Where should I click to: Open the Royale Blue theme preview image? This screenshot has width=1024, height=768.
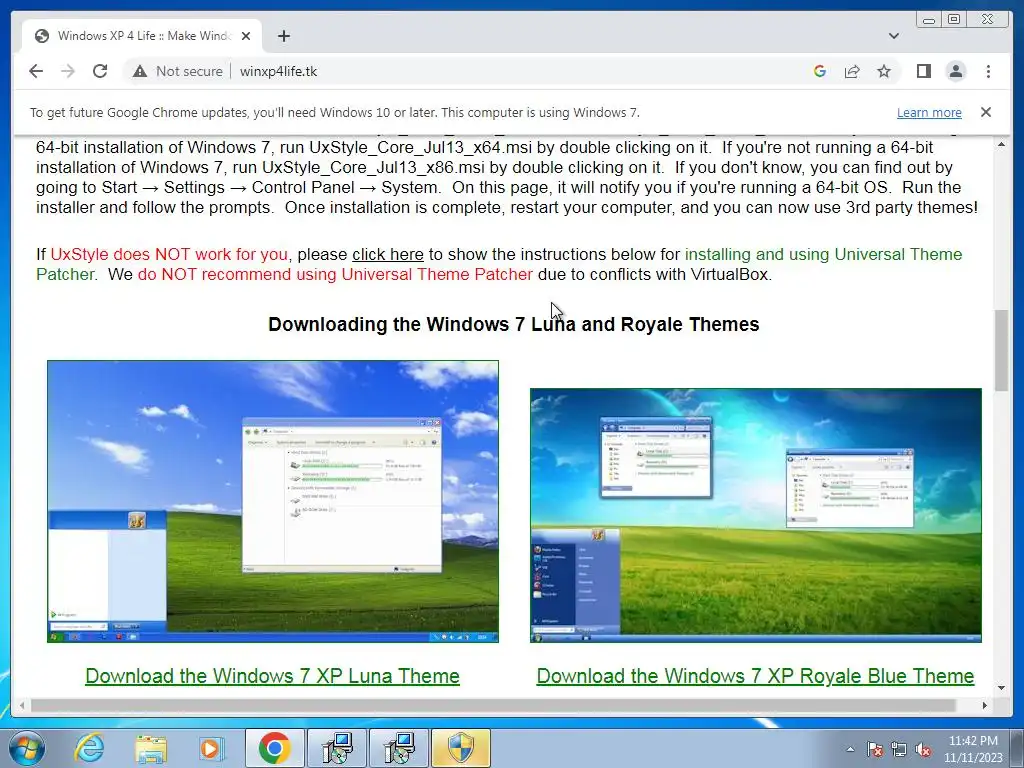756,515
